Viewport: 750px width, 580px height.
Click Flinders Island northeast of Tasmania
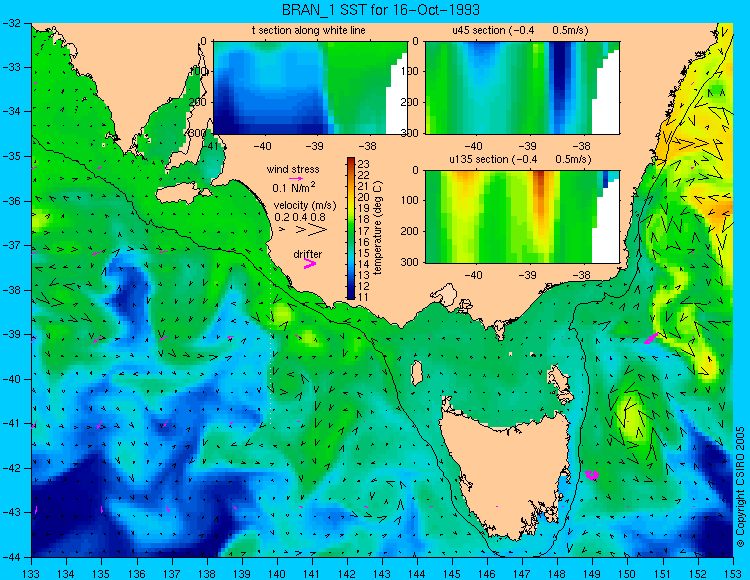(x=560, y=380)
